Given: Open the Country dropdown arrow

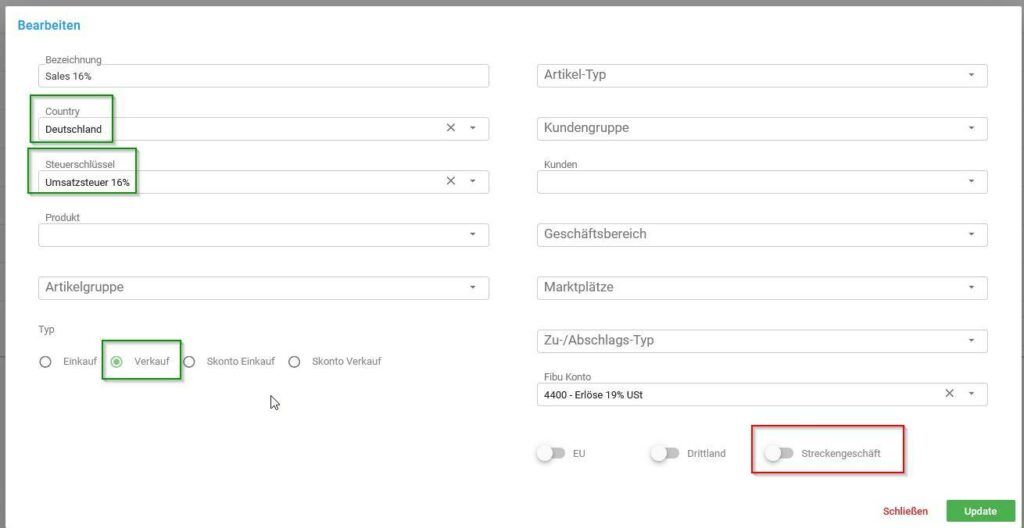Looking at the screenshot, I should [473, 128].
